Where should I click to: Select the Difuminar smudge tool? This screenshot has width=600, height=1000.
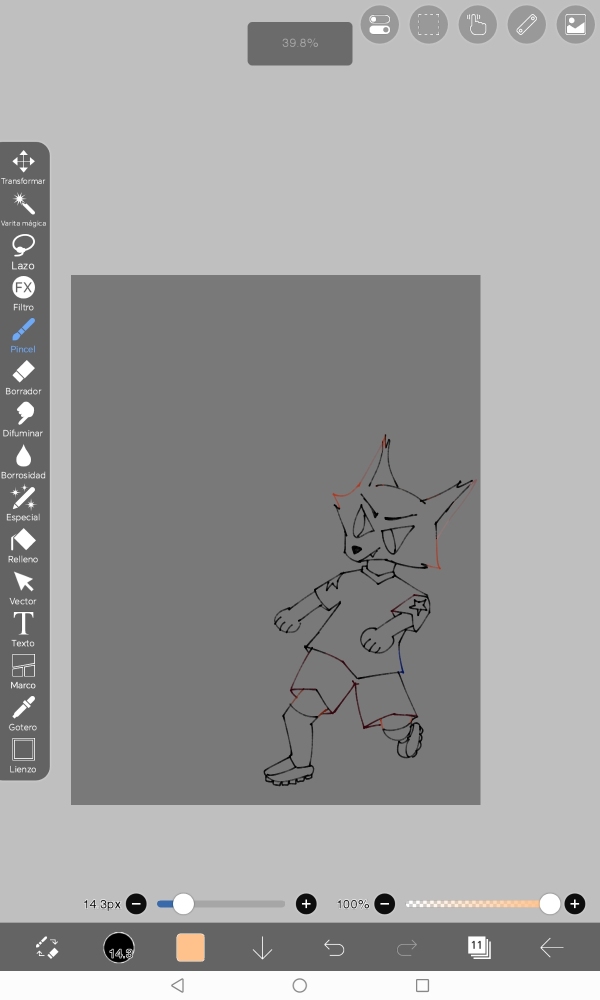23,420
